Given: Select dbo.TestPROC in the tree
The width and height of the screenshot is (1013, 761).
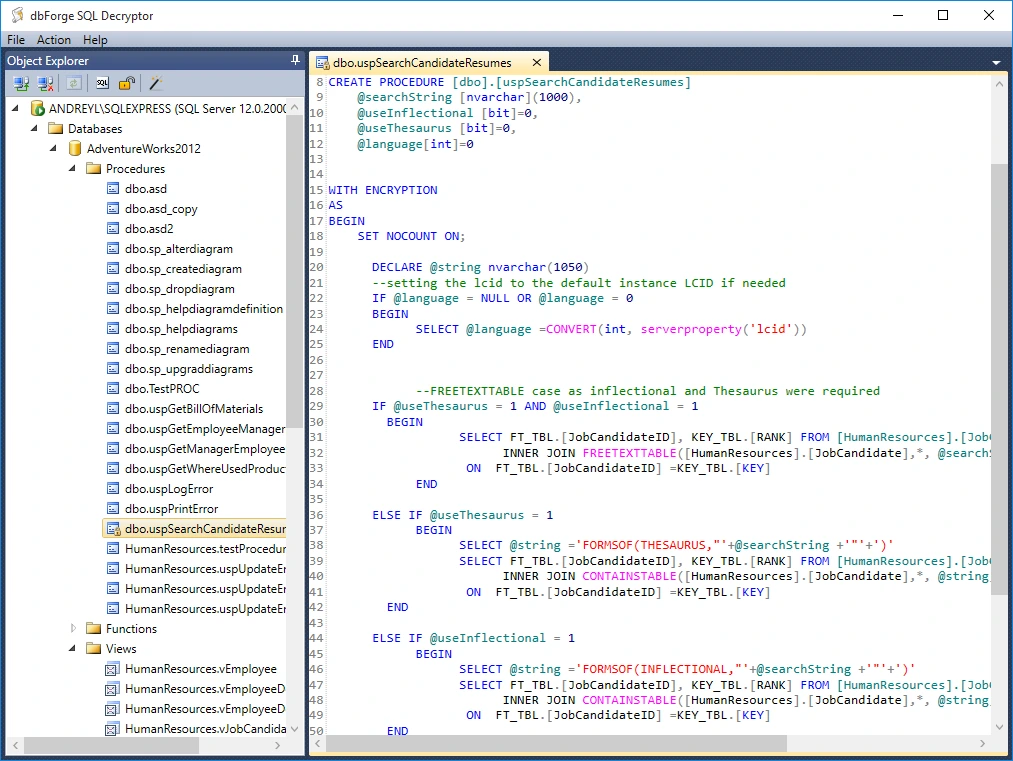Looking at the screenshot, I should pos(162,389).
